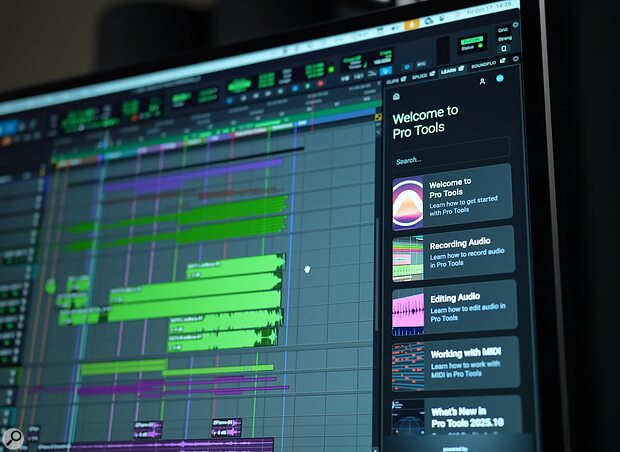Image resolution: width=620 pixels, height=452 pixels.
Task: Open the user account icon in Learn panel
Action: 482,81
